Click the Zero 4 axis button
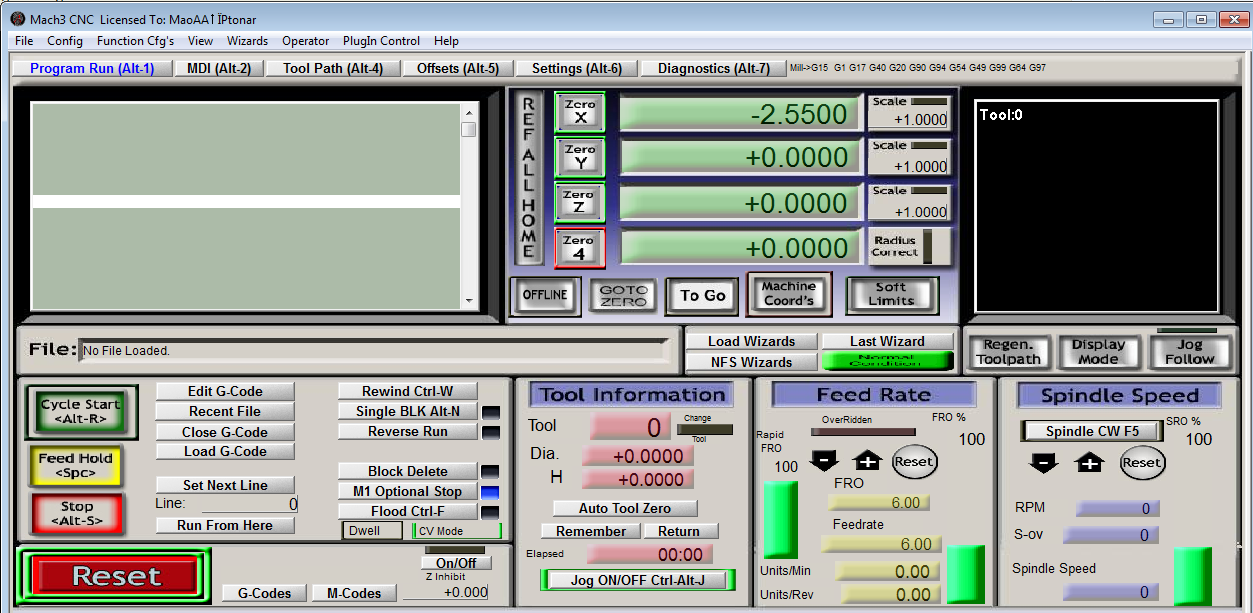 pos(580,248)
